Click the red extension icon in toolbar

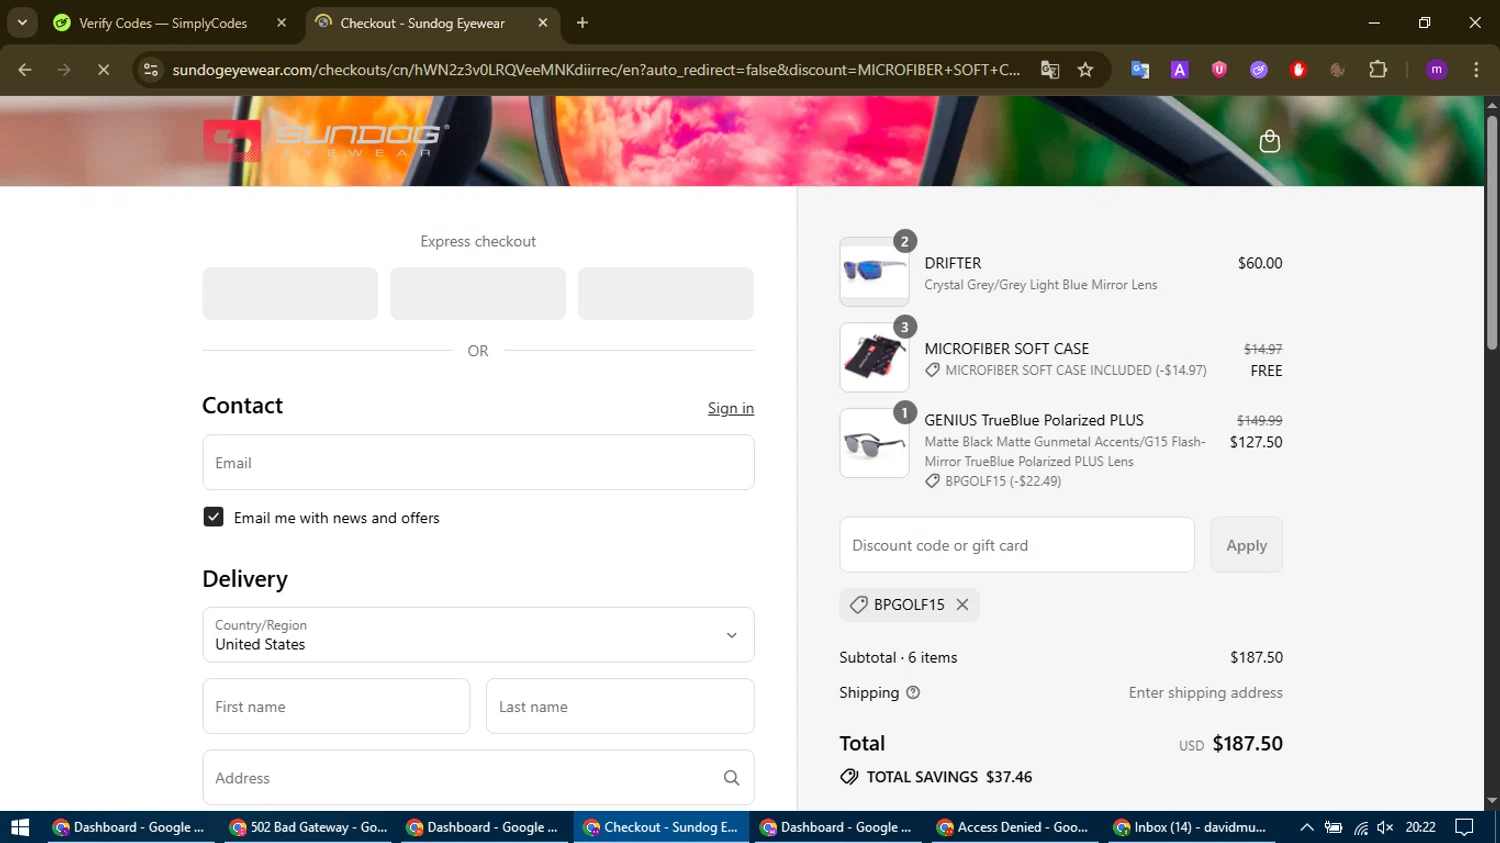(1298, 70)
